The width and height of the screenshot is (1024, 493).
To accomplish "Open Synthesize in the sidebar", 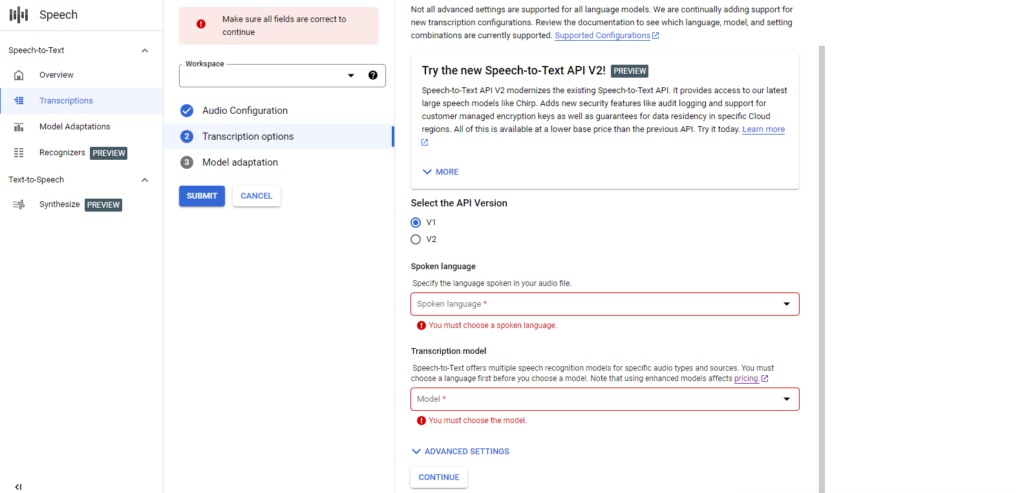I will (x=82, y=204).
